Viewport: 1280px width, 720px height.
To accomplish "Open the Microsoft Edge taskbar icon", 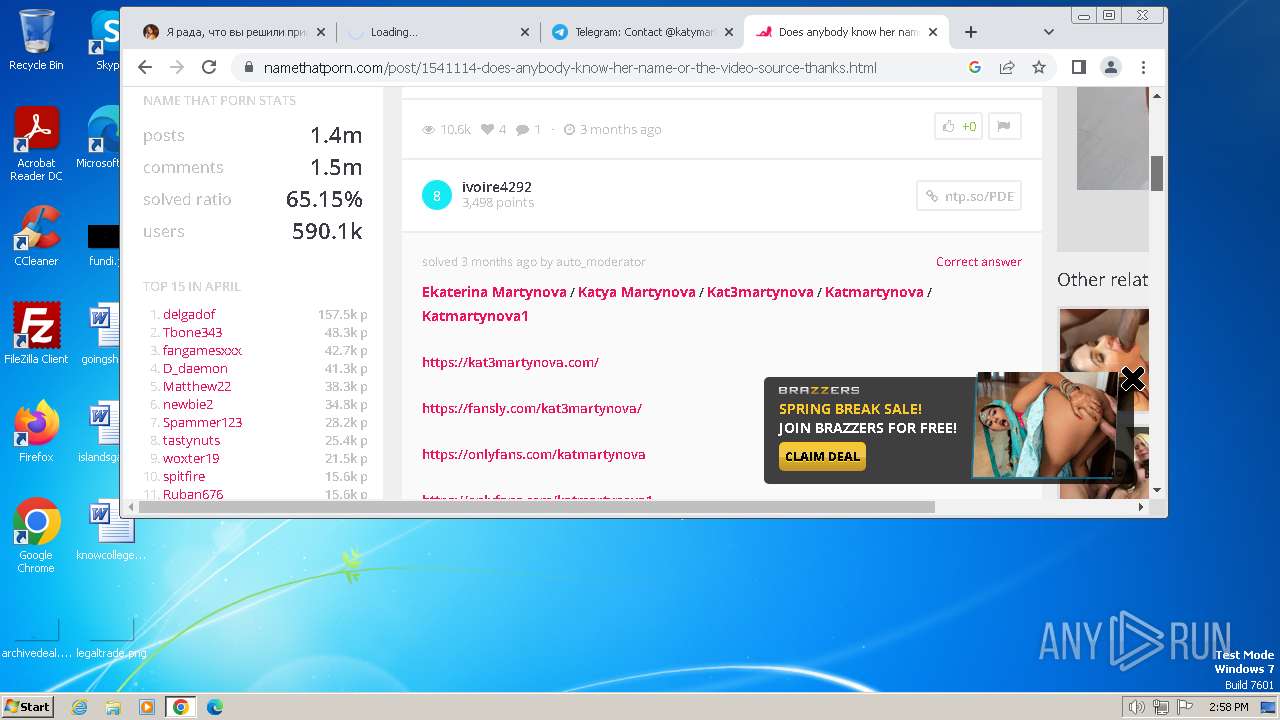I will click(215, 707).
